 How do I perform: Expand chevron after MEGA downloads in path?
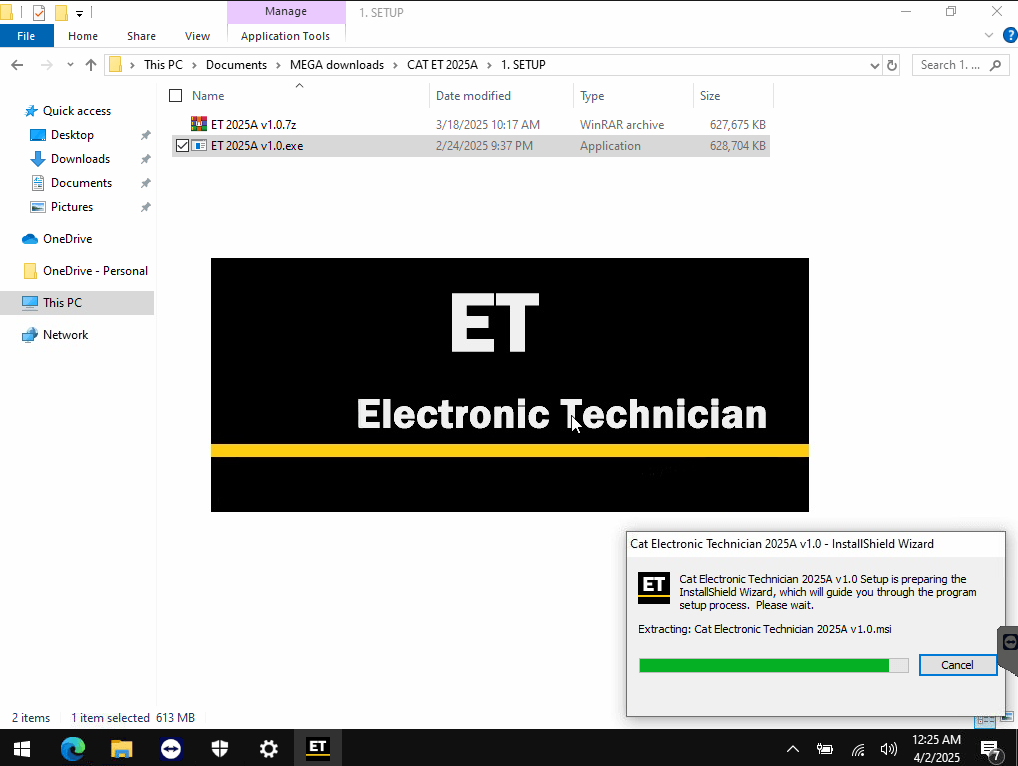tap(395, 65)
